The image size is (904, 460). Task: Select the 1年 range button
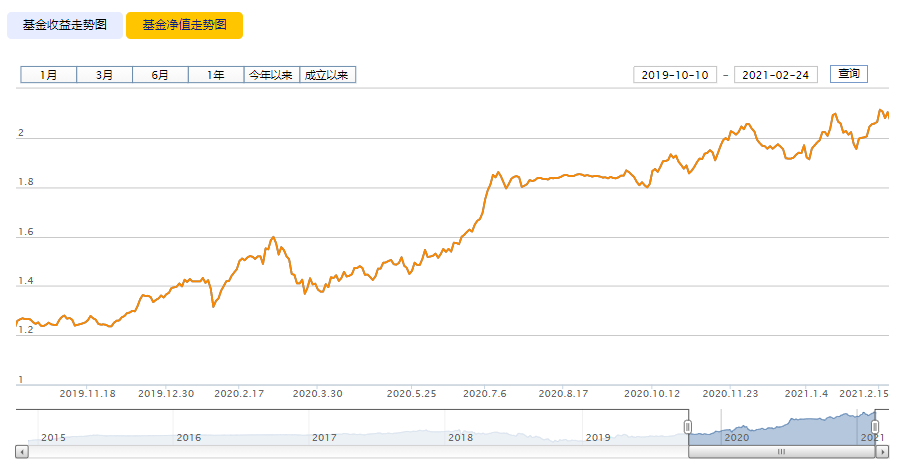216,75
